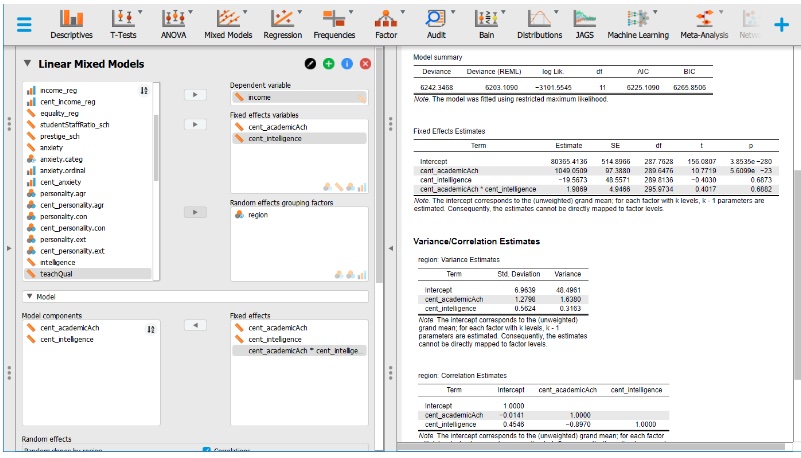The image size is (801, 458).
Task: Select personality.con variable
Action: click(88, 216)
